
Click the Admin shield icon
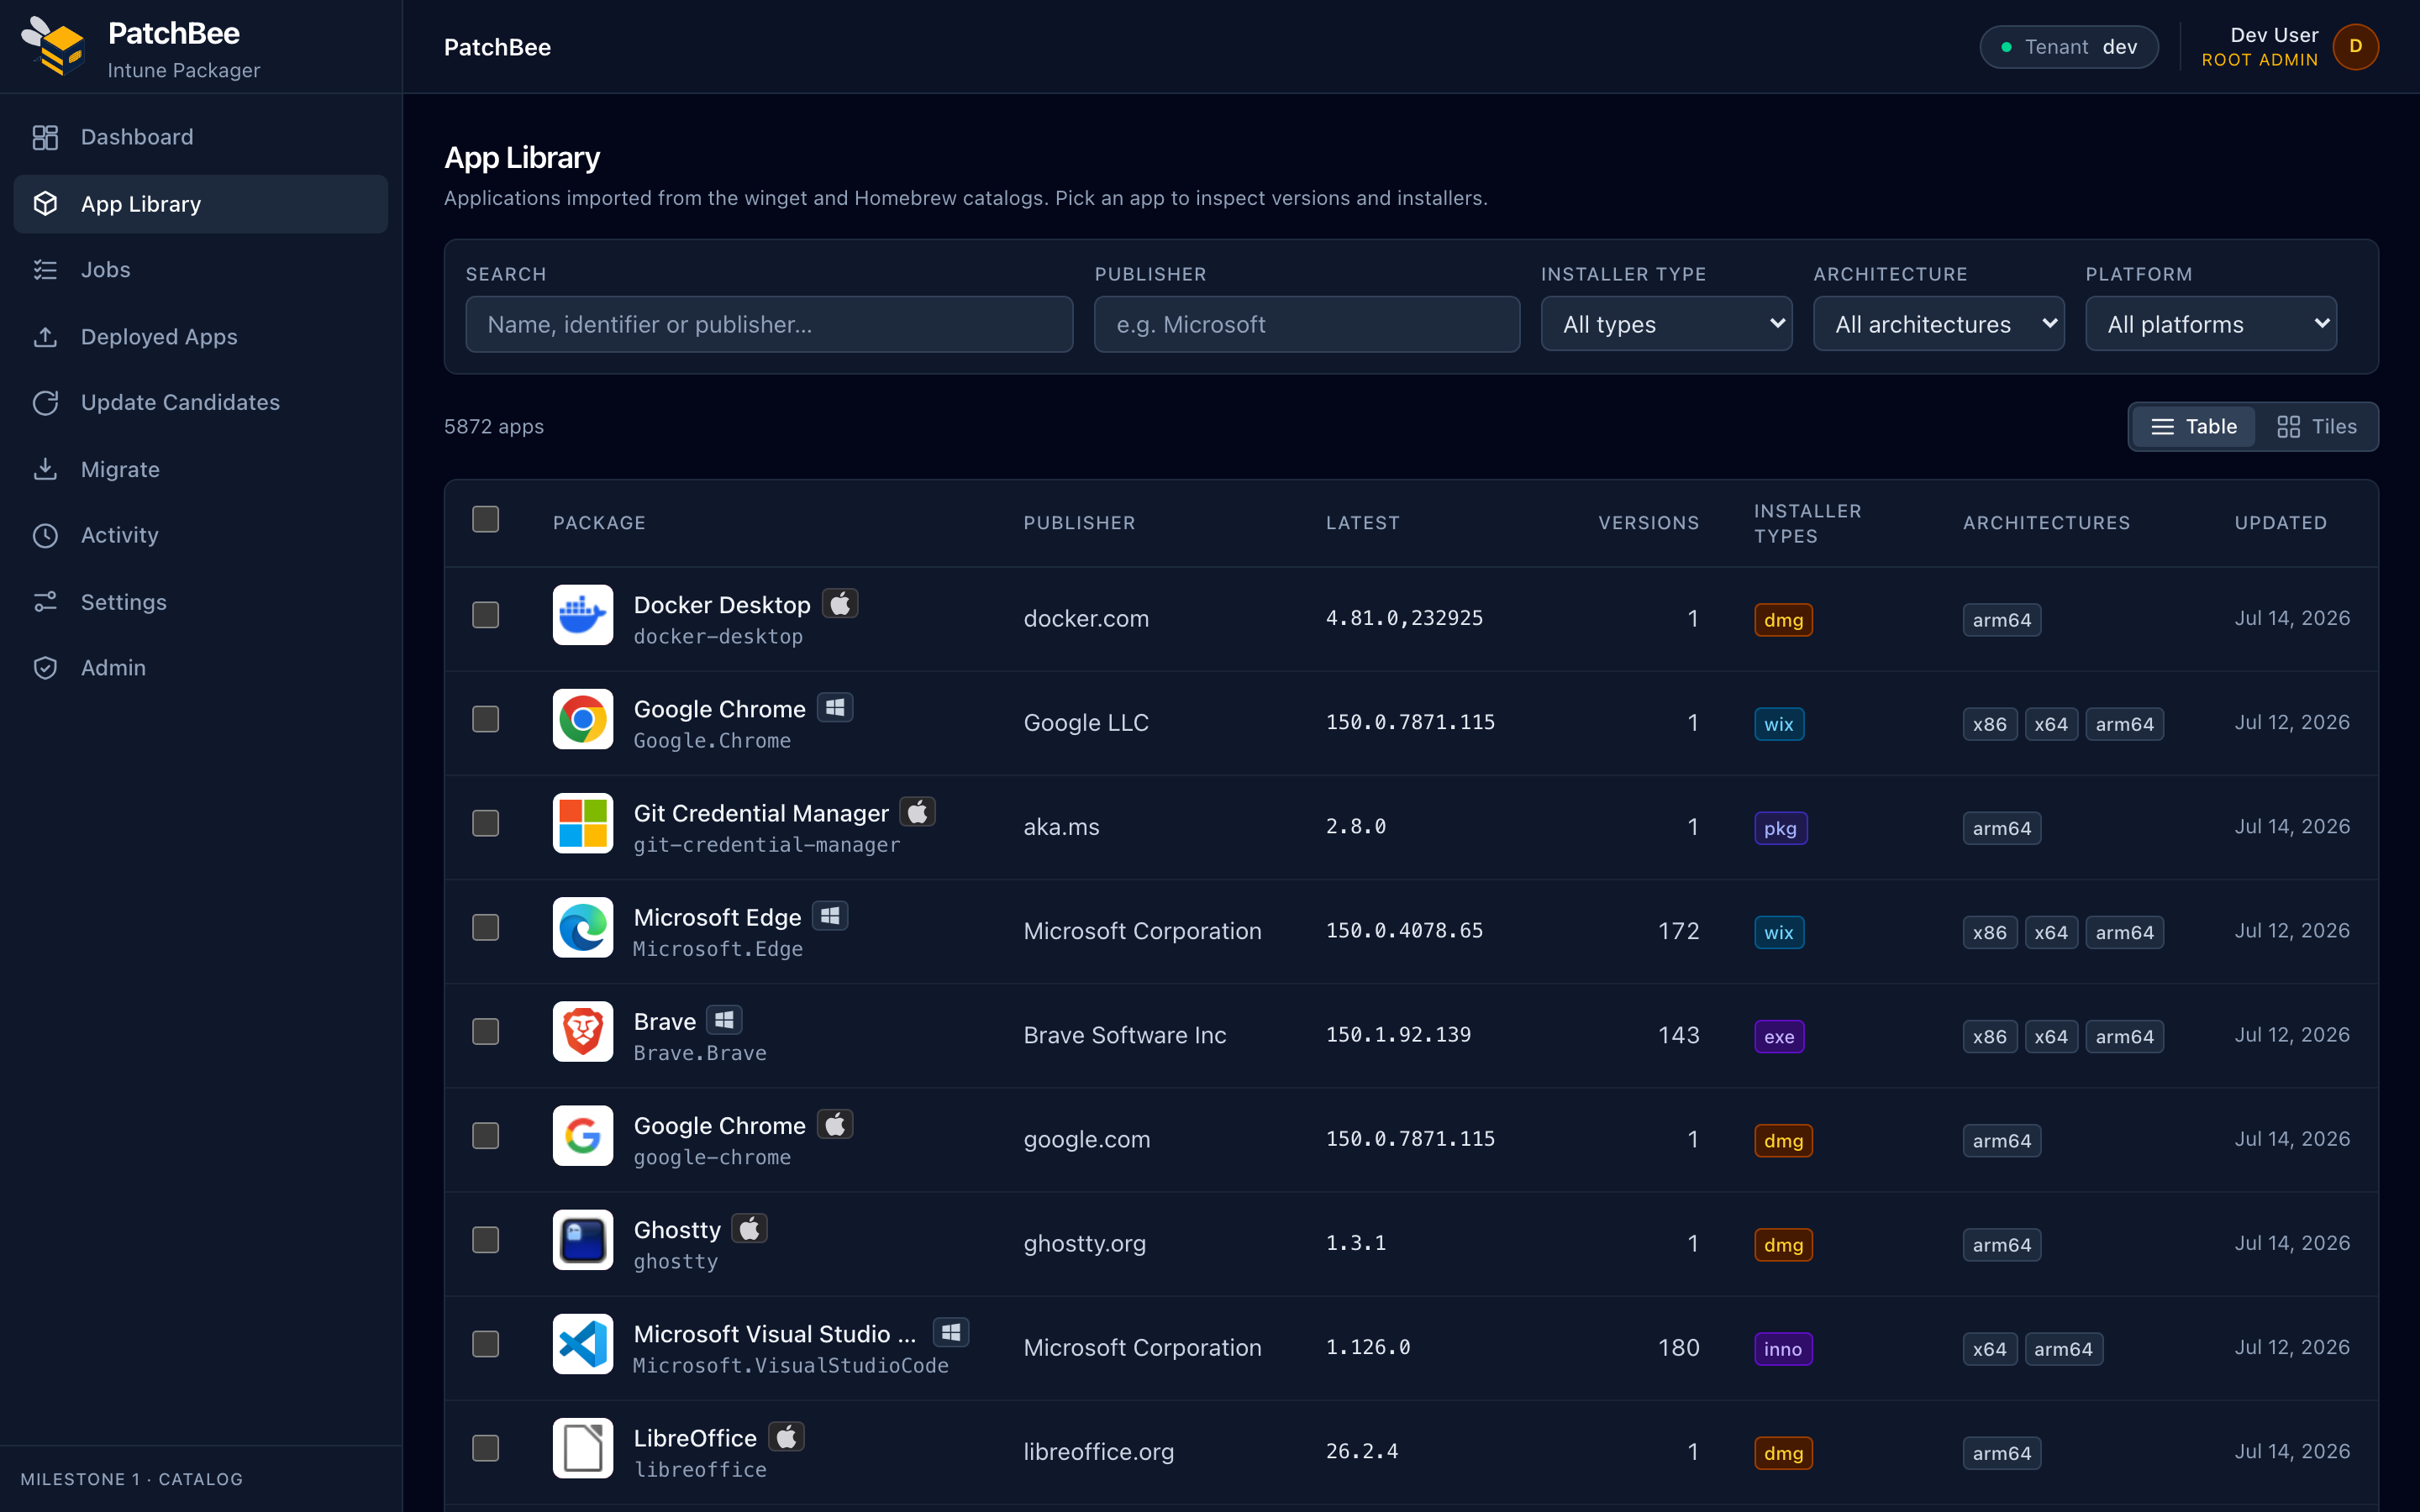pyautogui.click(x=45, y=668)
